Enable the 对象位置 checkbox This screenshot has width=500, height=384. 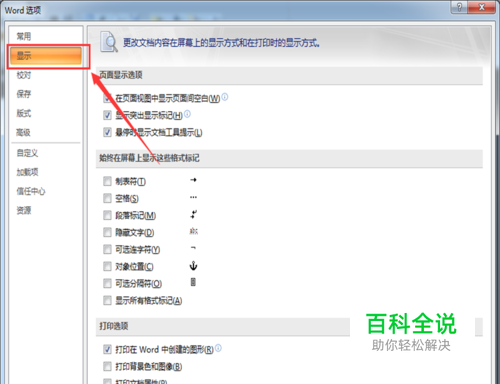coord(107,266)
